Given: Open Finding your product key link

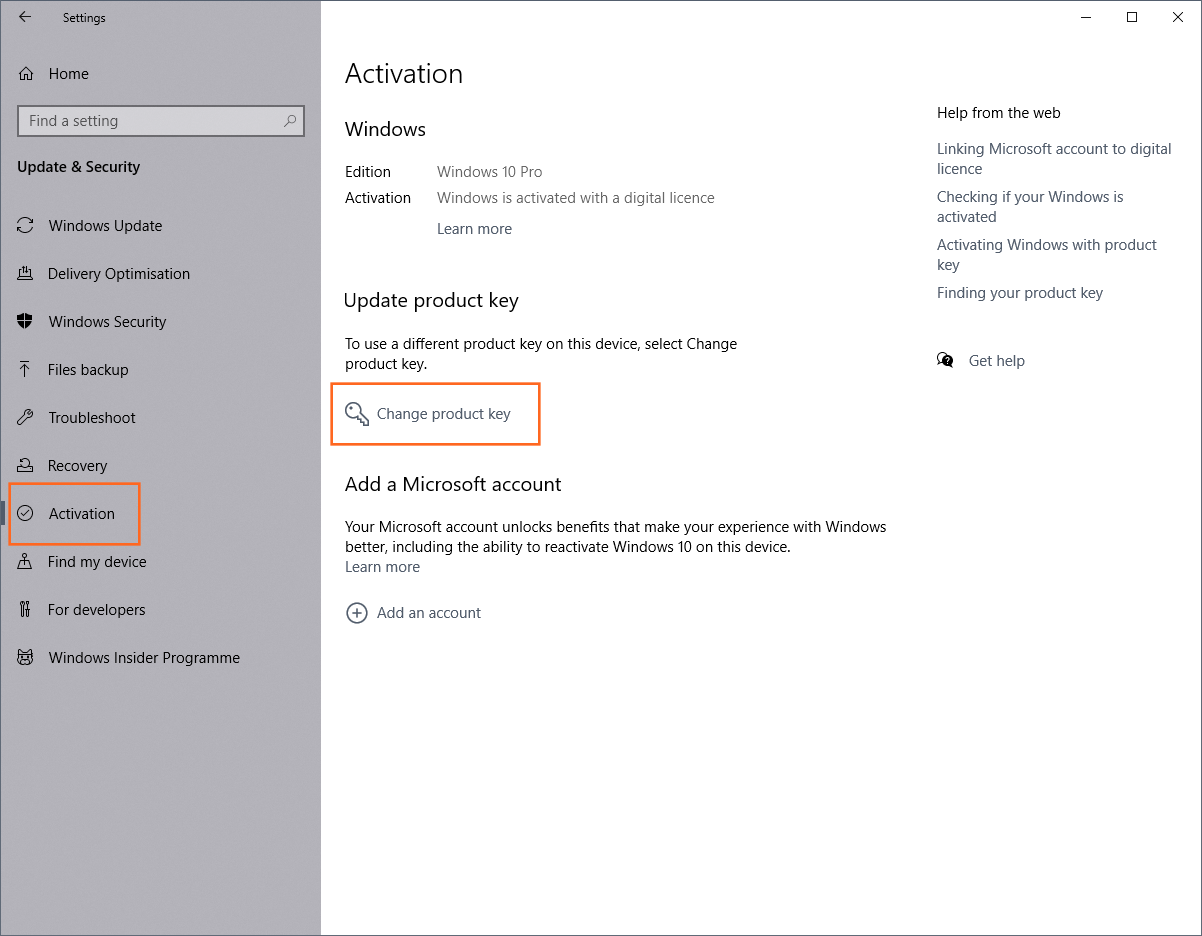Looking at the screenshot, I should (1020, 293).
